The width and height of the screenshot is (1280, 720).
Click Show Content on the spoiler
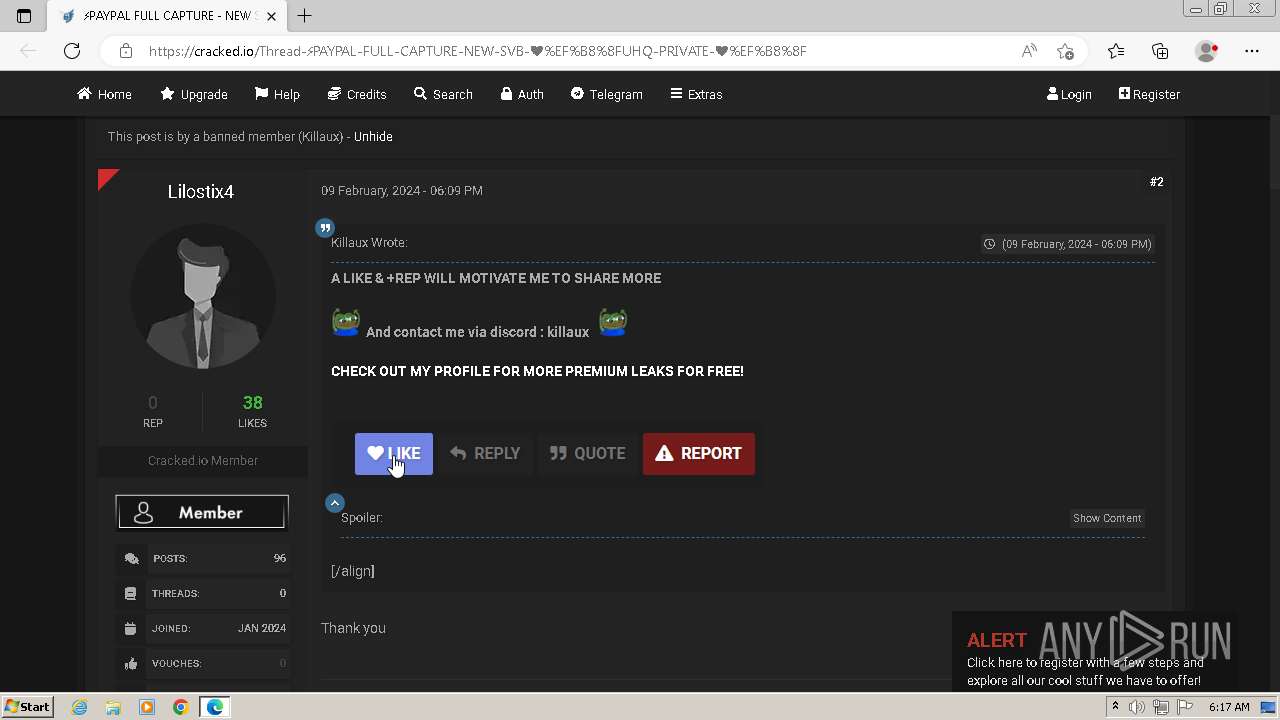click(x=1107, y=518)
